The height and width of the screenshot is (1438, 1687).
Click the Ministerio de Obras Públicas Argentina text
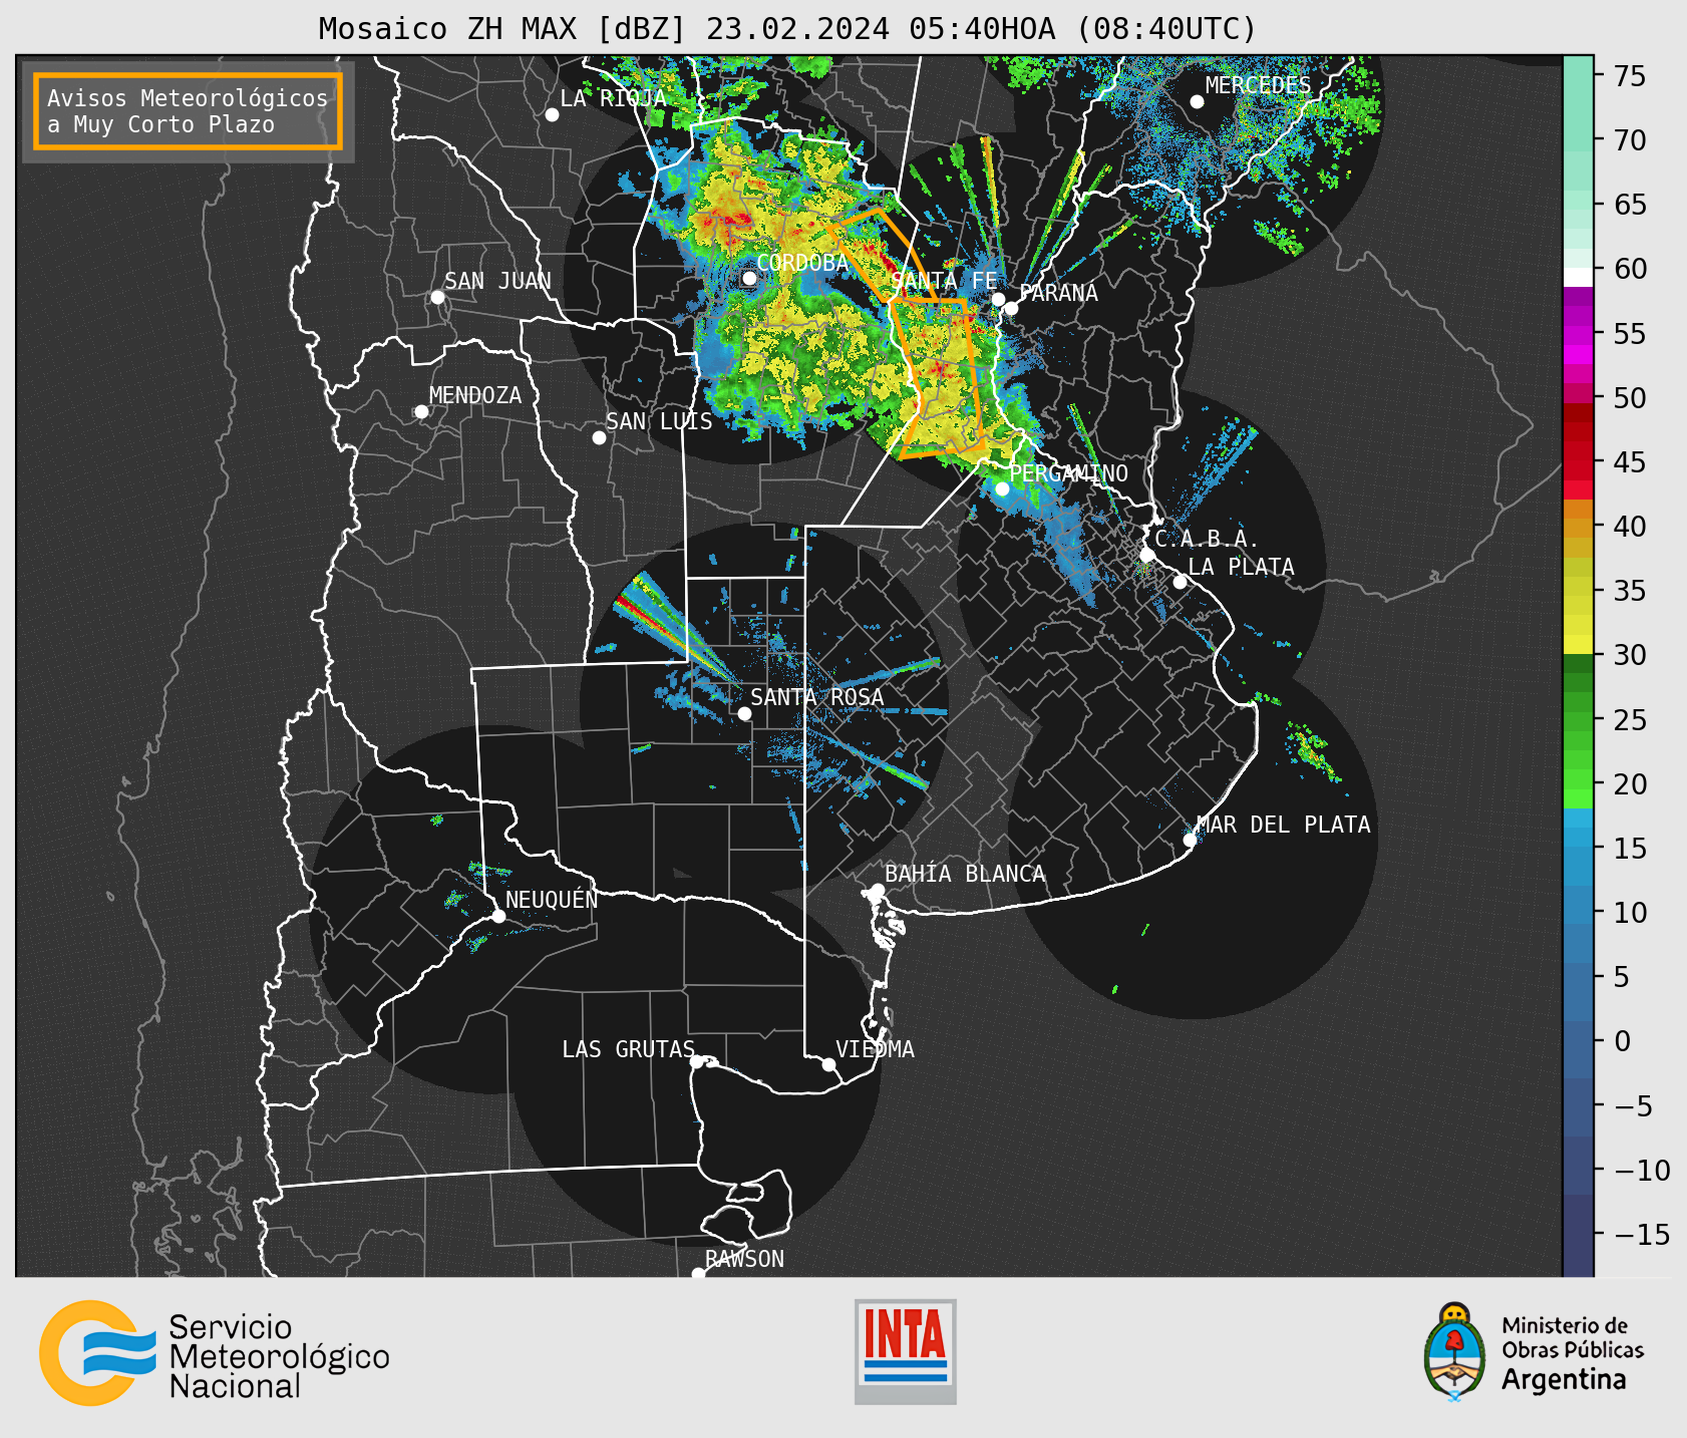click(1572, 1352)
